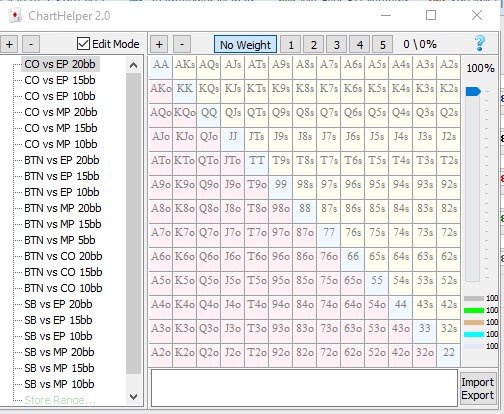Click the gray color swatch in the legend

click(x=474, y=298)
